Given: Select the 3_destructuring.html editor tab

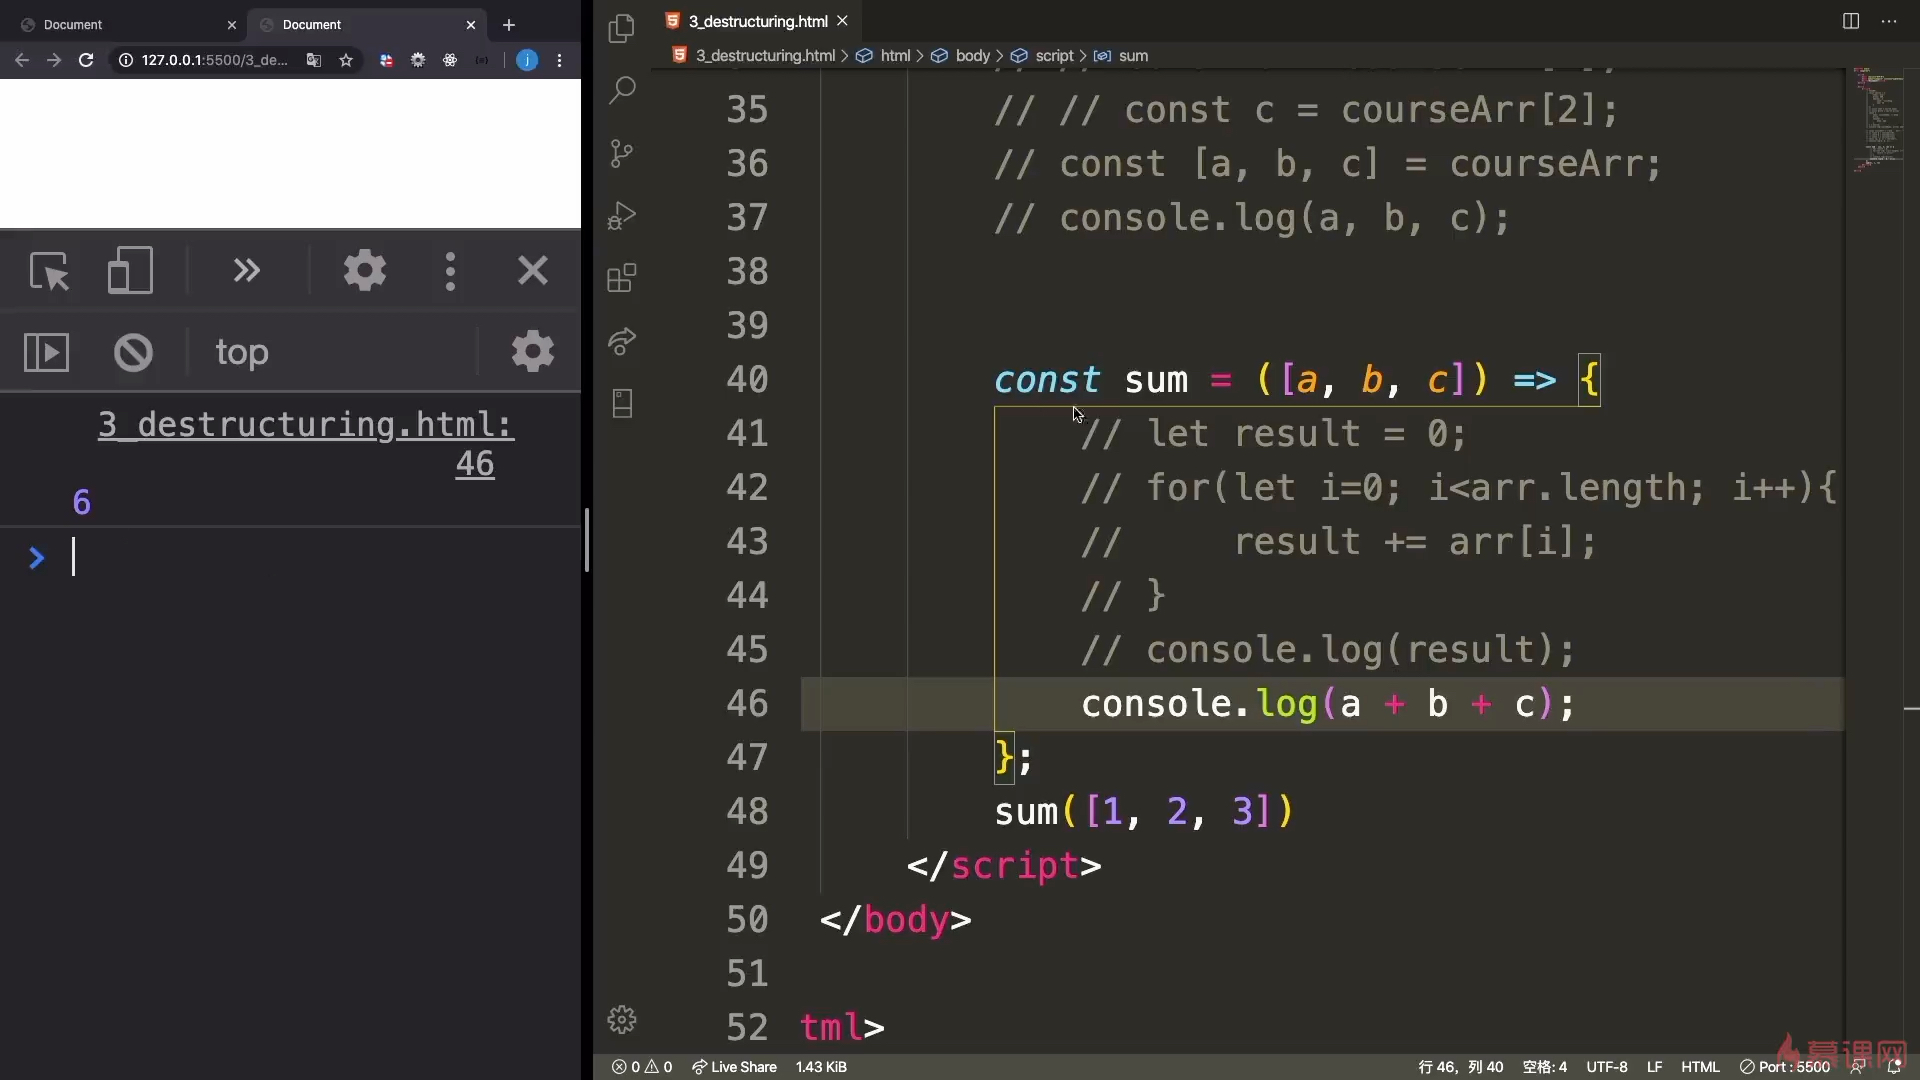Looking at the screenshot, I should tap(757, 21).
